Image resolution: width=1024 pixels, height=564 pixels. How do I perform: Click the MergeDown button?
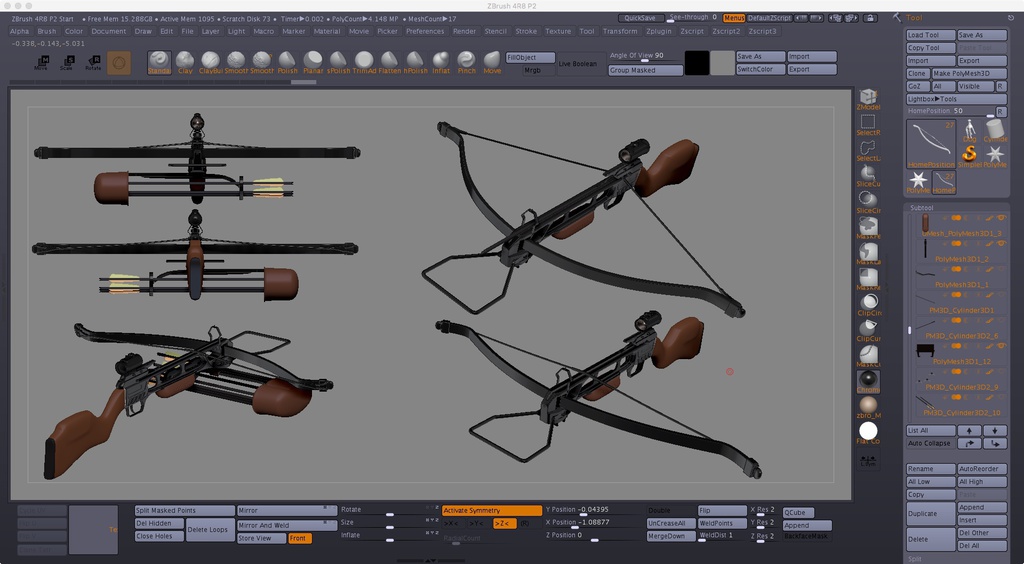(x=671, y=536)
